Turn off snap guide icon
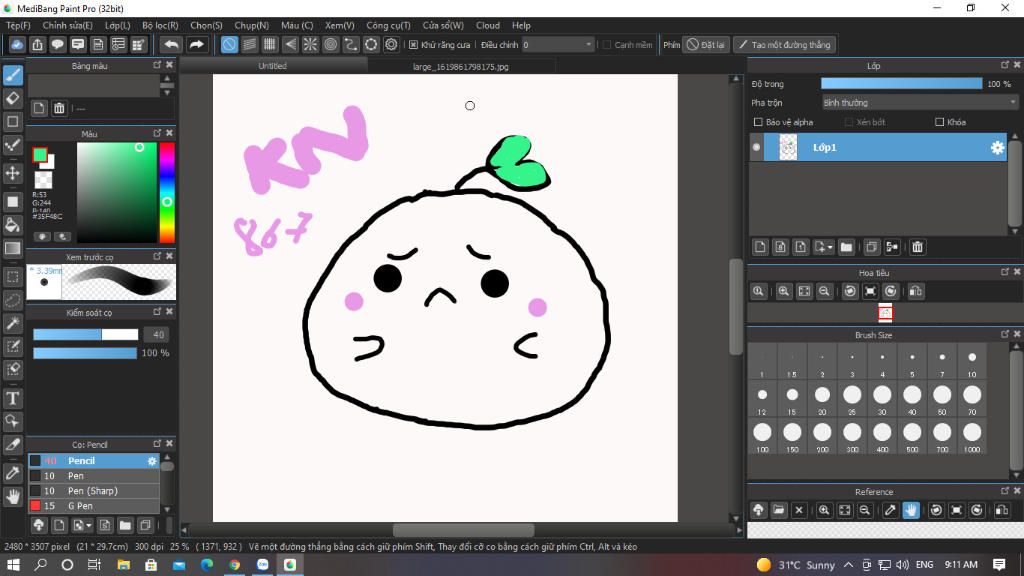 tap(229, 44)
